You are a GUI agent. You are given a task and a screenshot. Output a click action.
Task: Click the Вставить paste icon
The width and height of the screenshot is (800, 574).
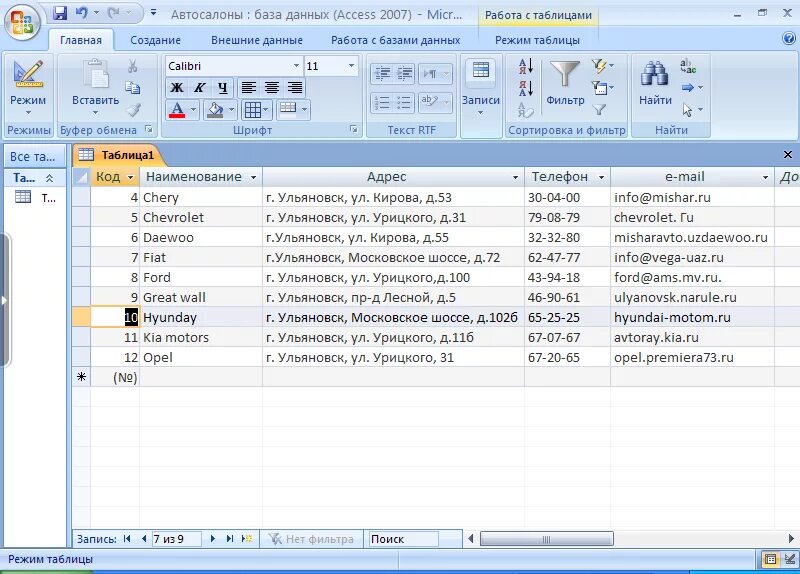pos(95,74)
